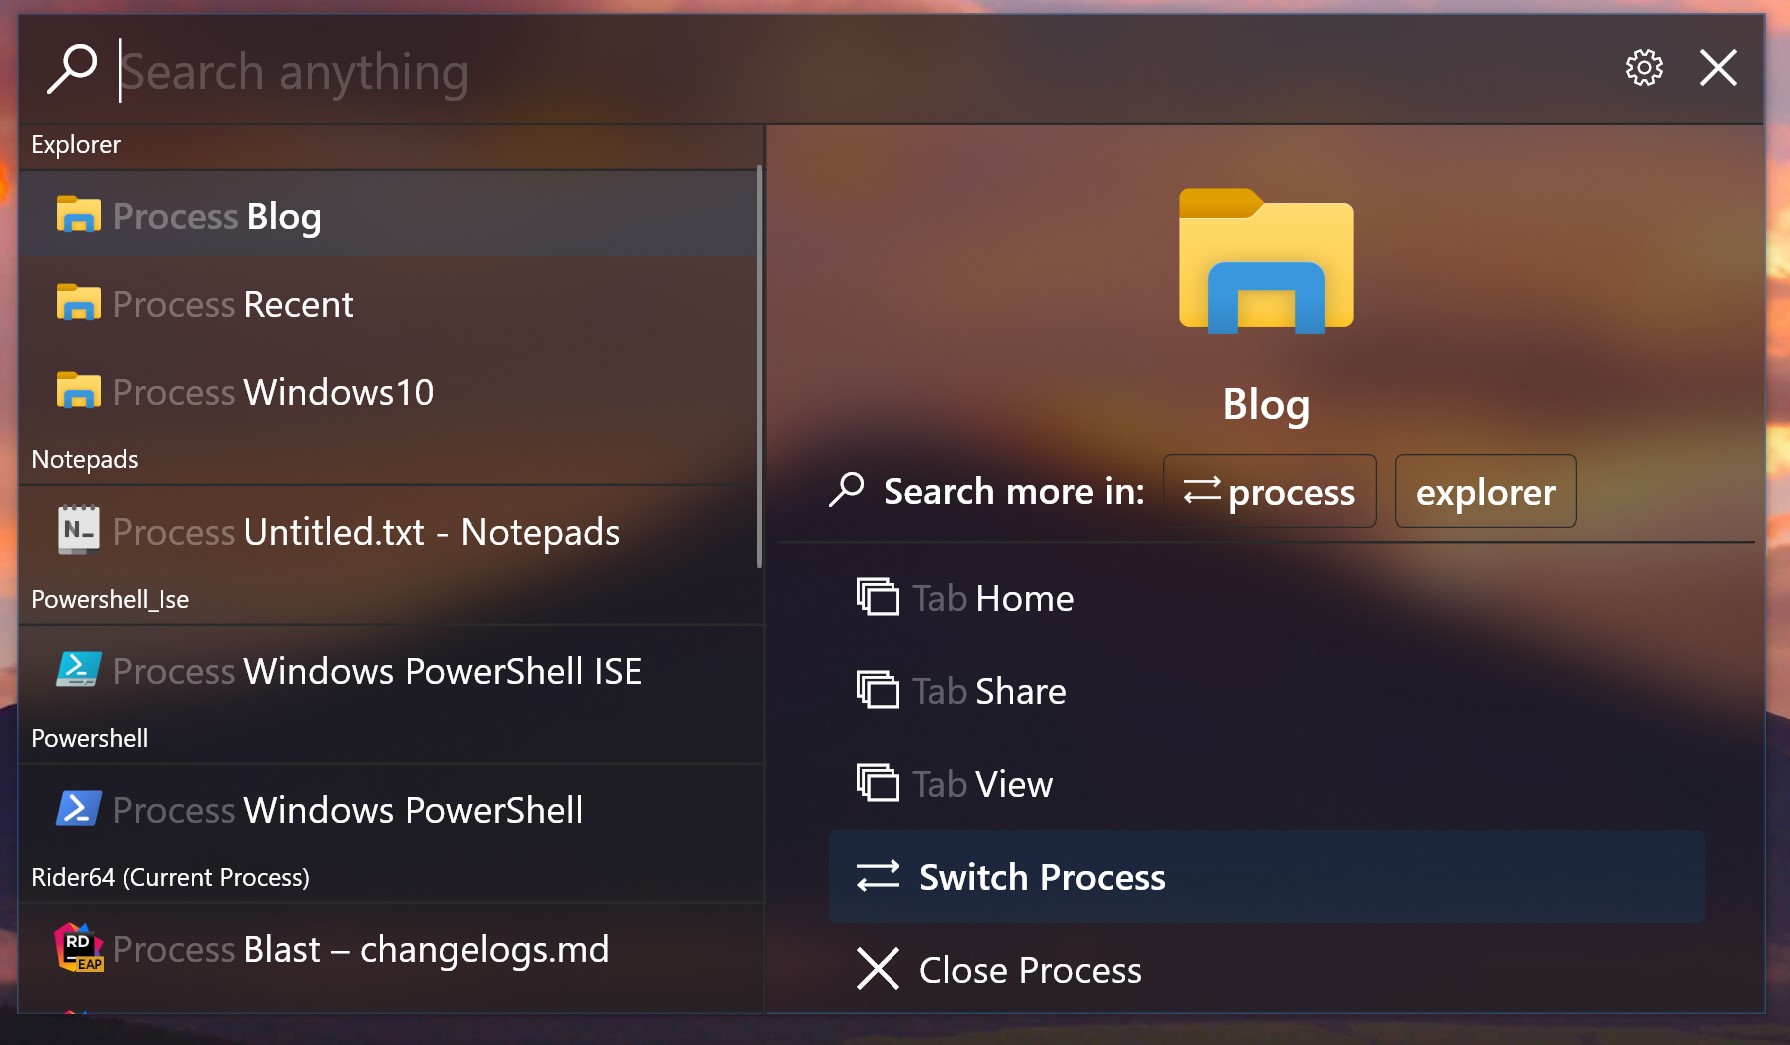
Task: Click the process search filter button
Action: pyautogui.click(x=1269, y=491)
